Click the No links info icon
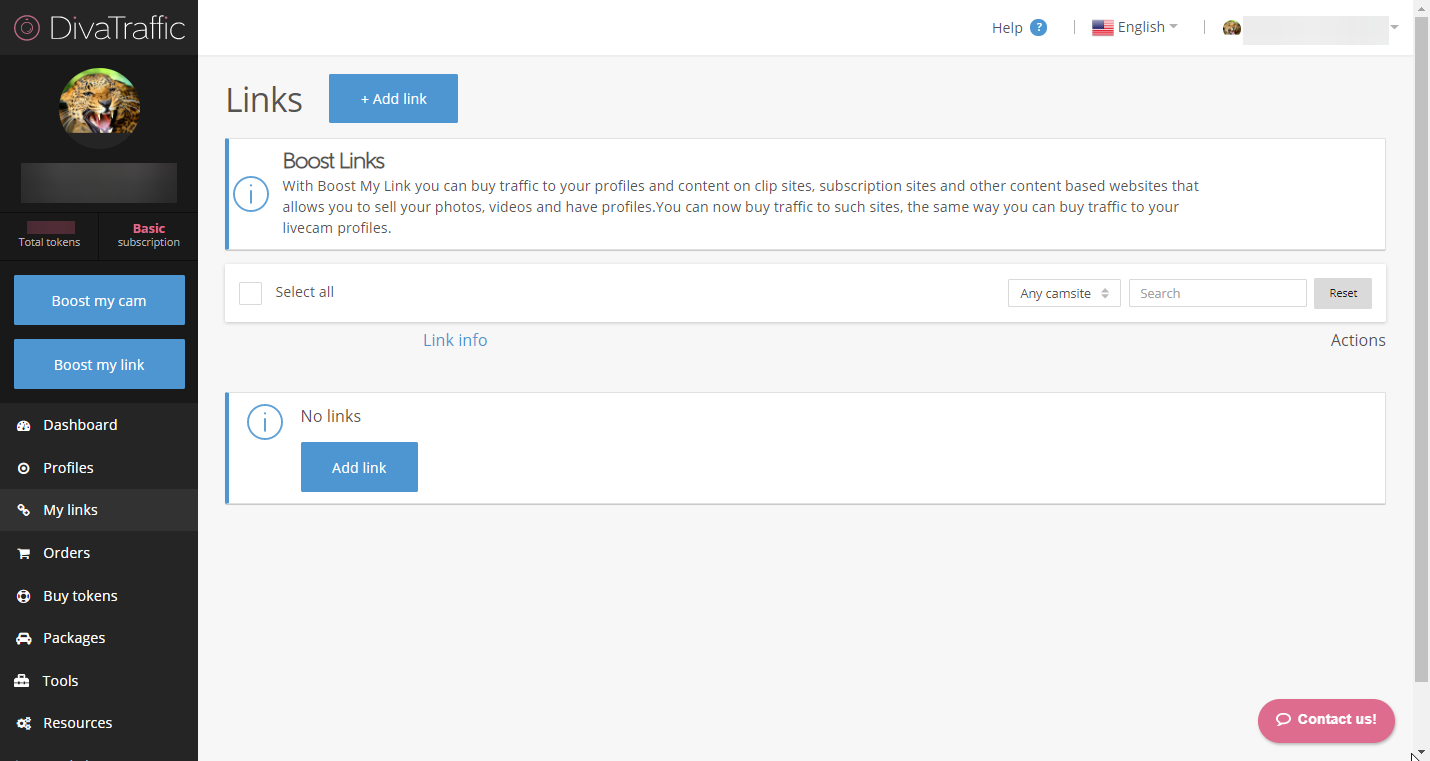Image resolution: width=1430 pixels, height=761 pixels. [265, 422]
